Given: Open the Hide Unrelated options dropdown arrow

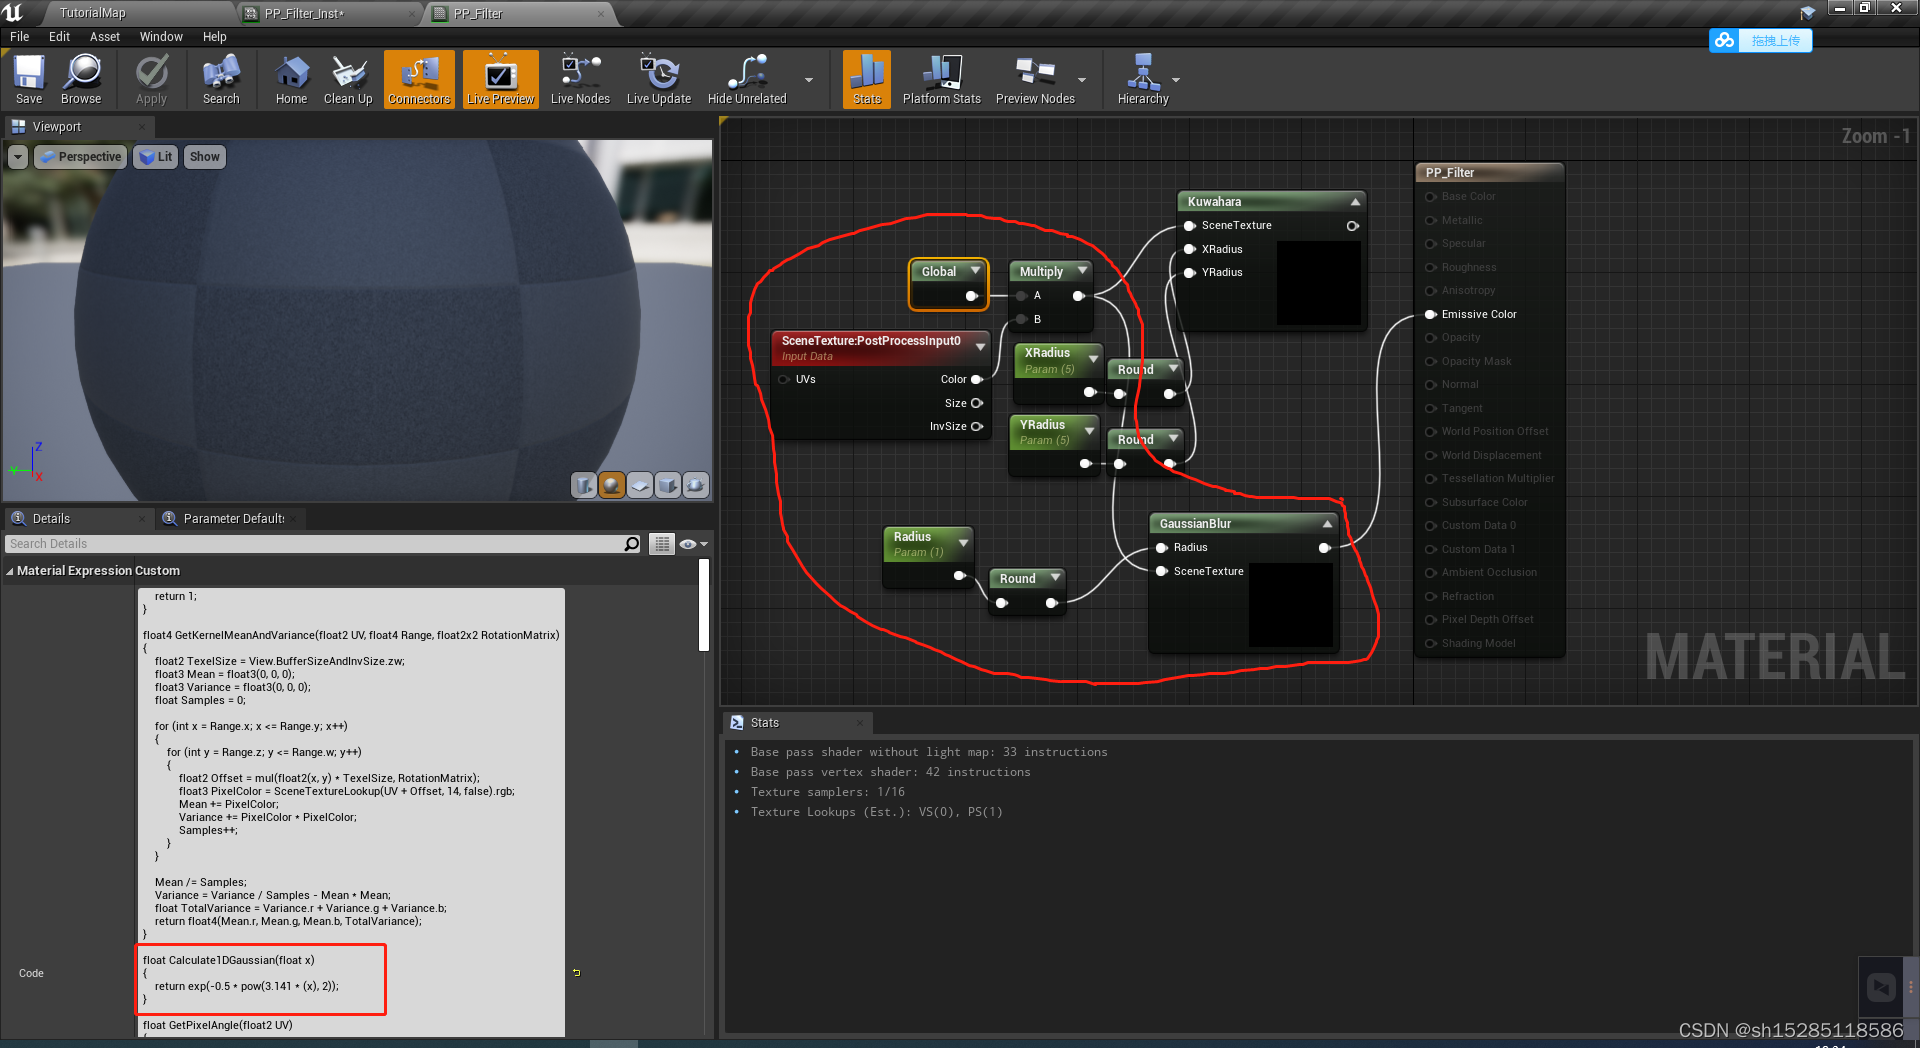Looking at the screenshot, I should click(809, 80).
